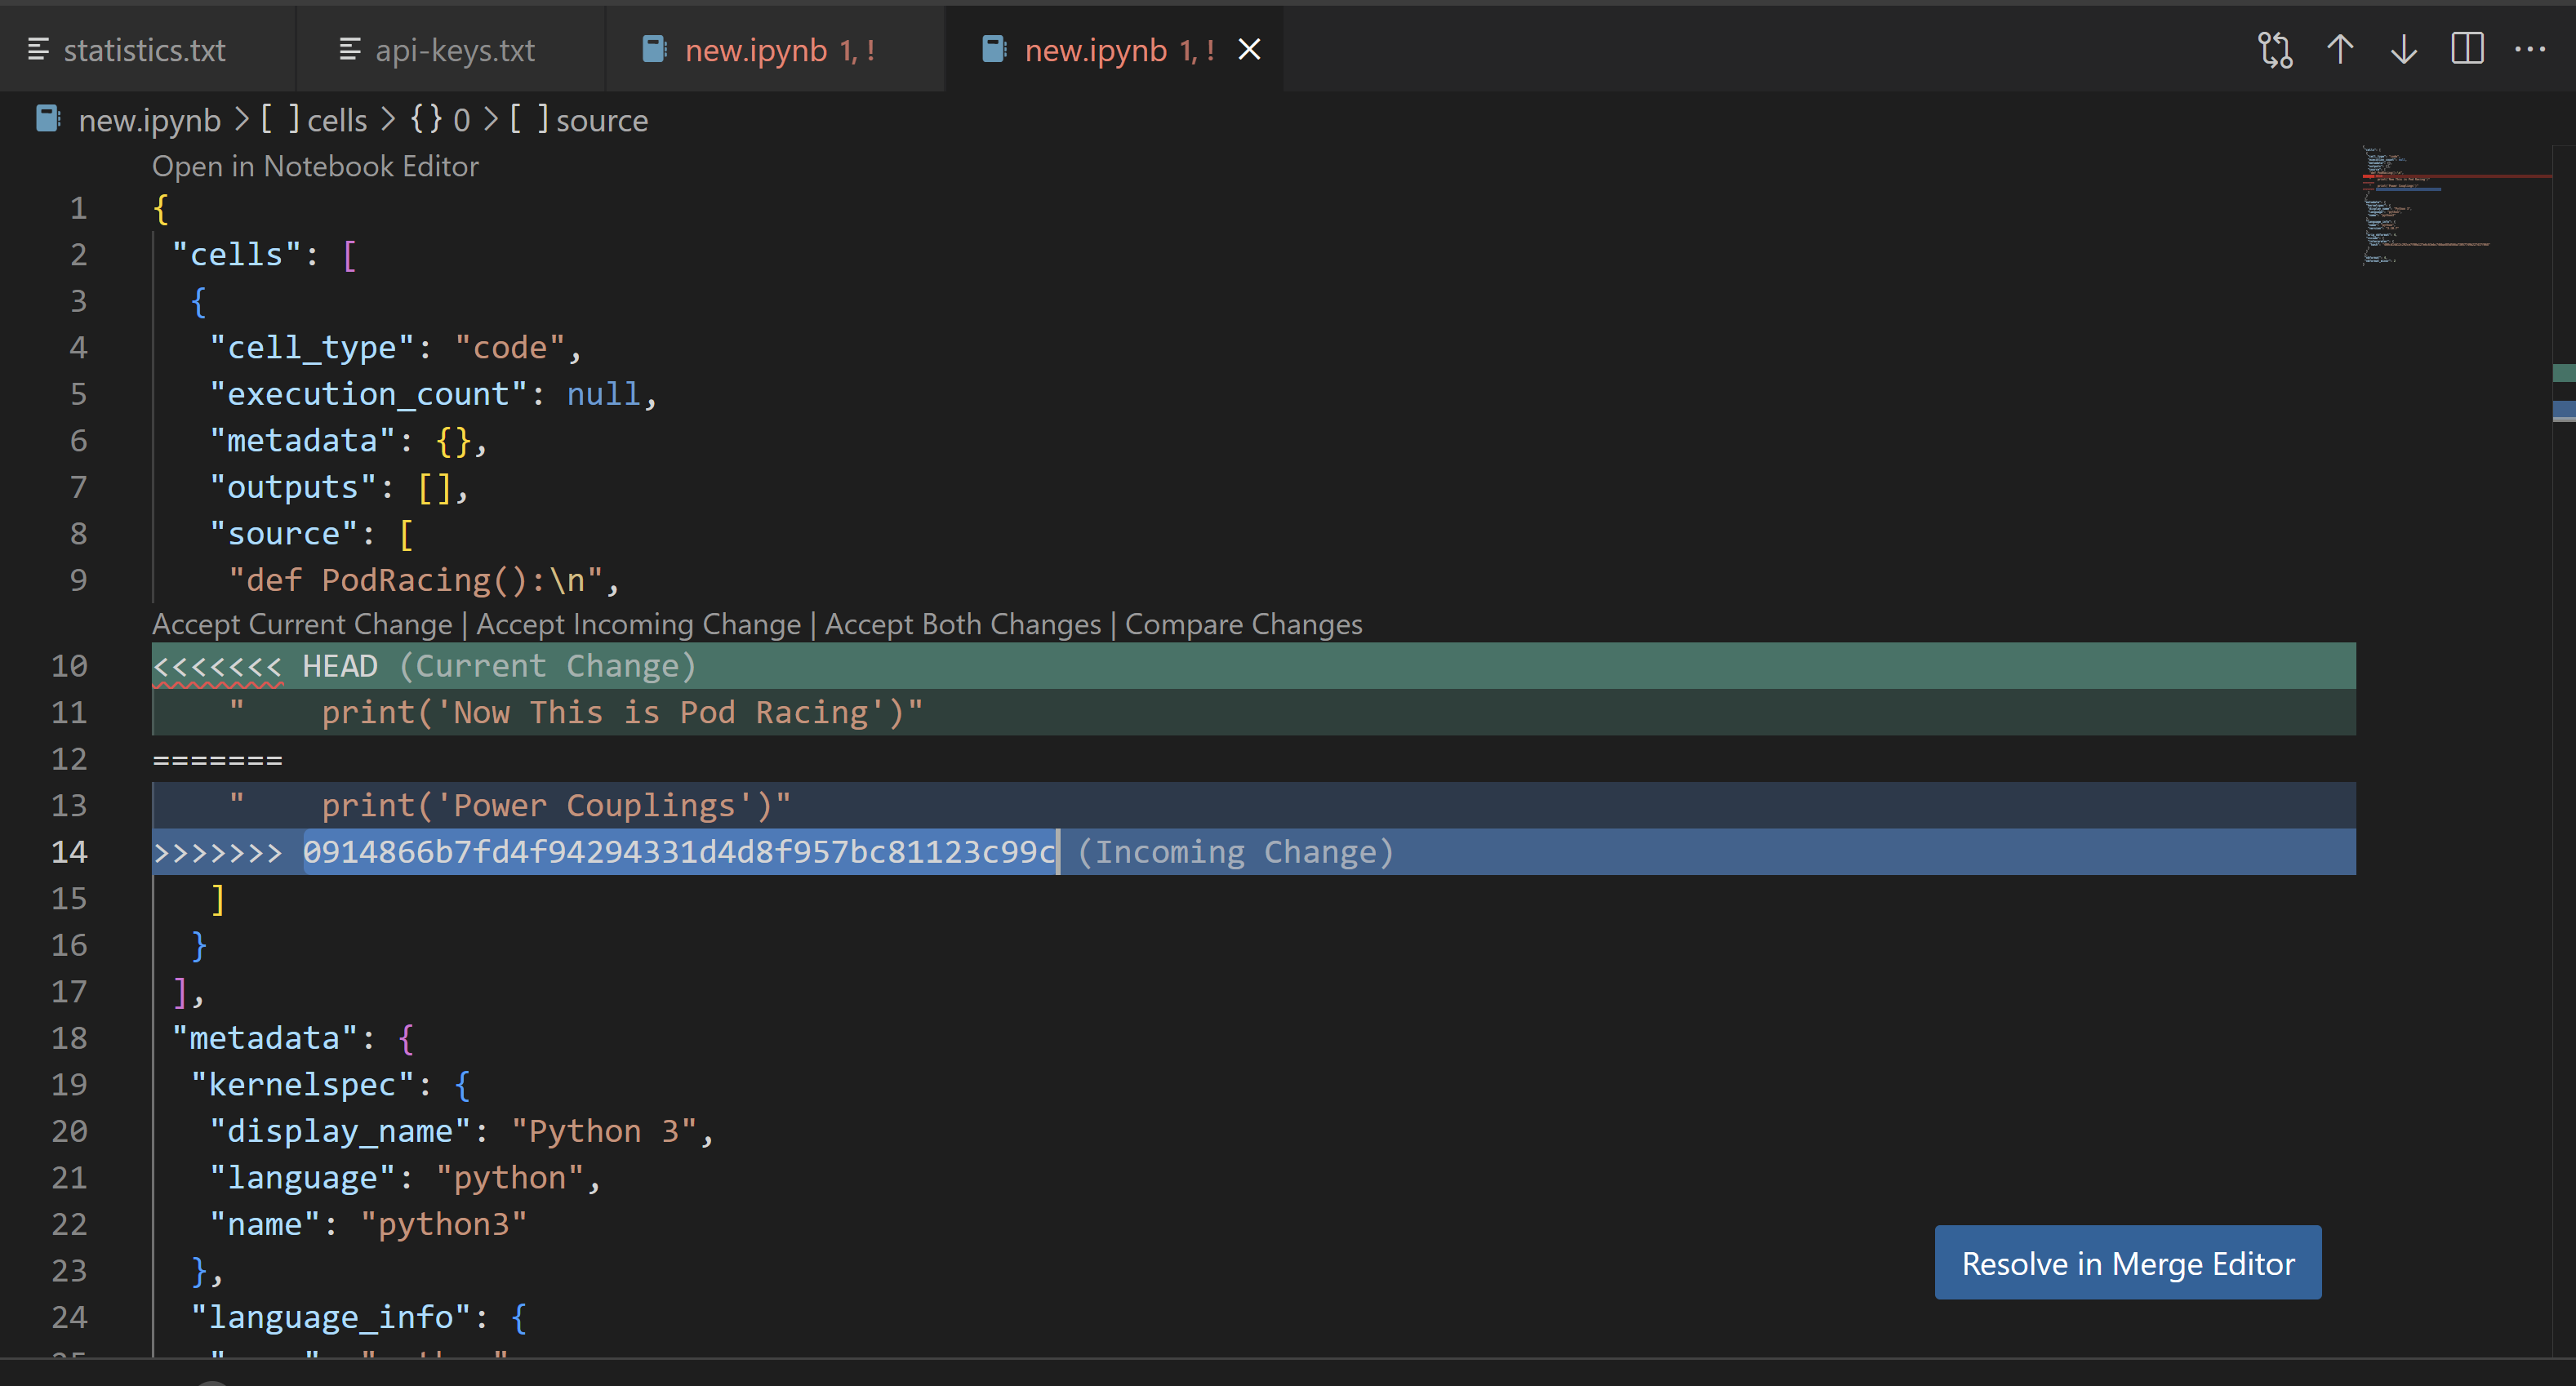Click the print('Power Couplings') line
2576x1386 pixels.
click(x=1253, y=805)
